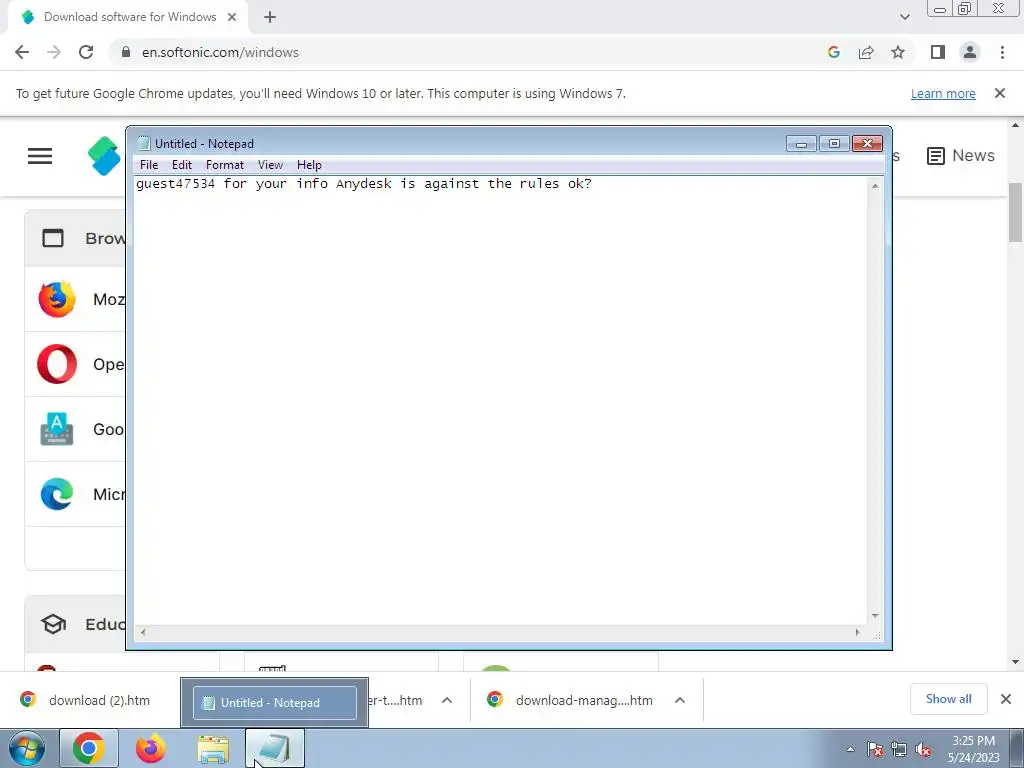Show hidden system tray icons
Screen dimensions: 1024x768
coord(850,749)
